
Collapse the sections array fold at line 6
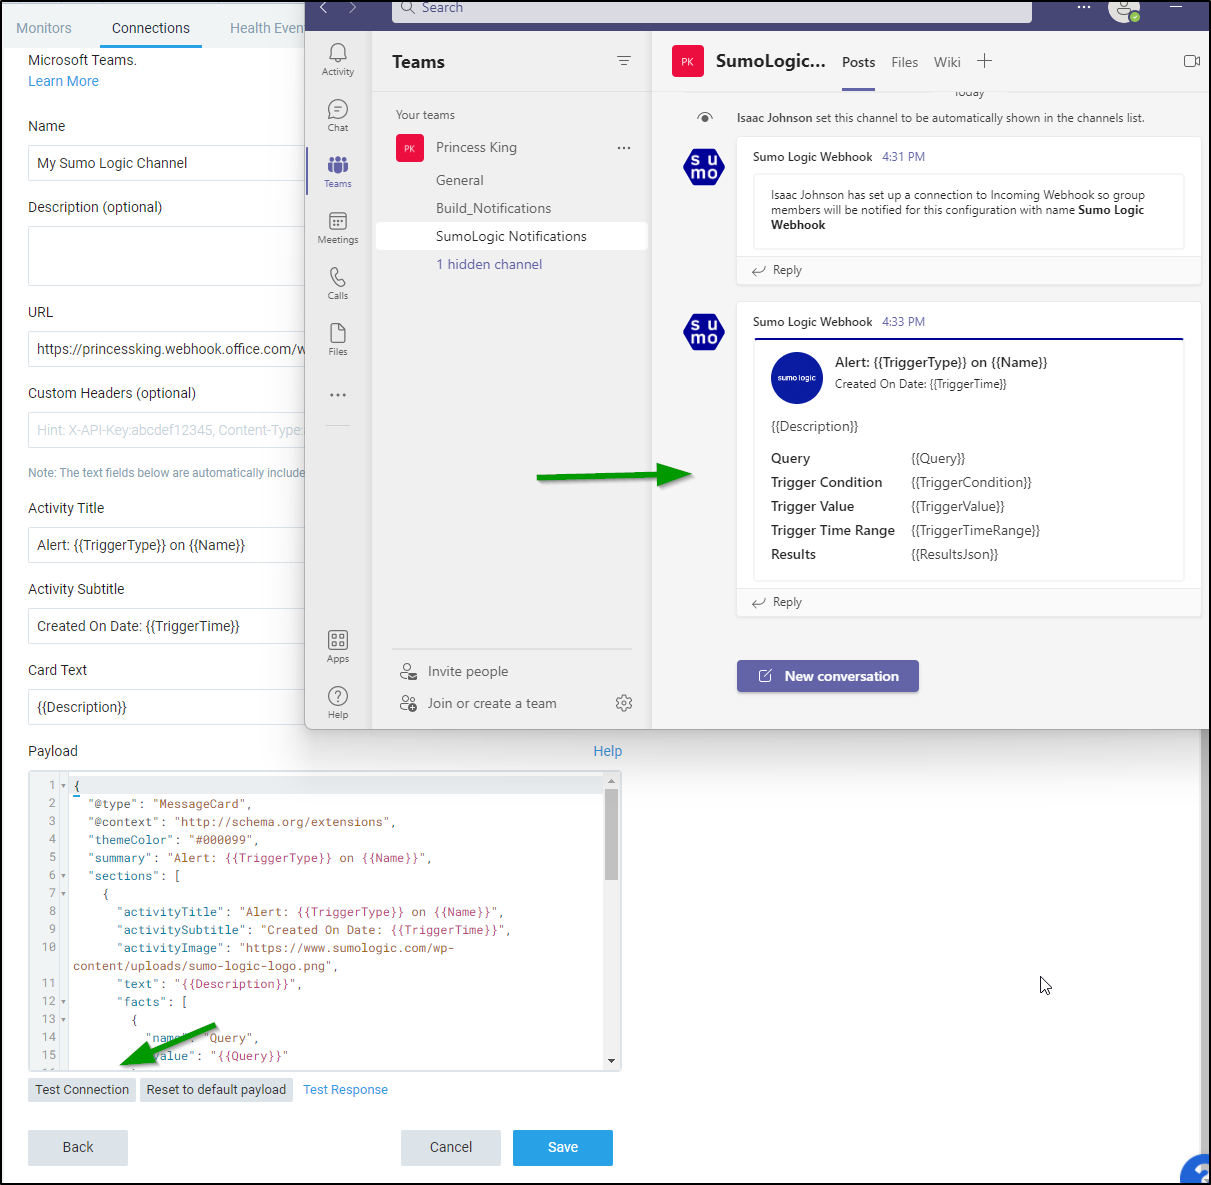click(x=63, y=876)
